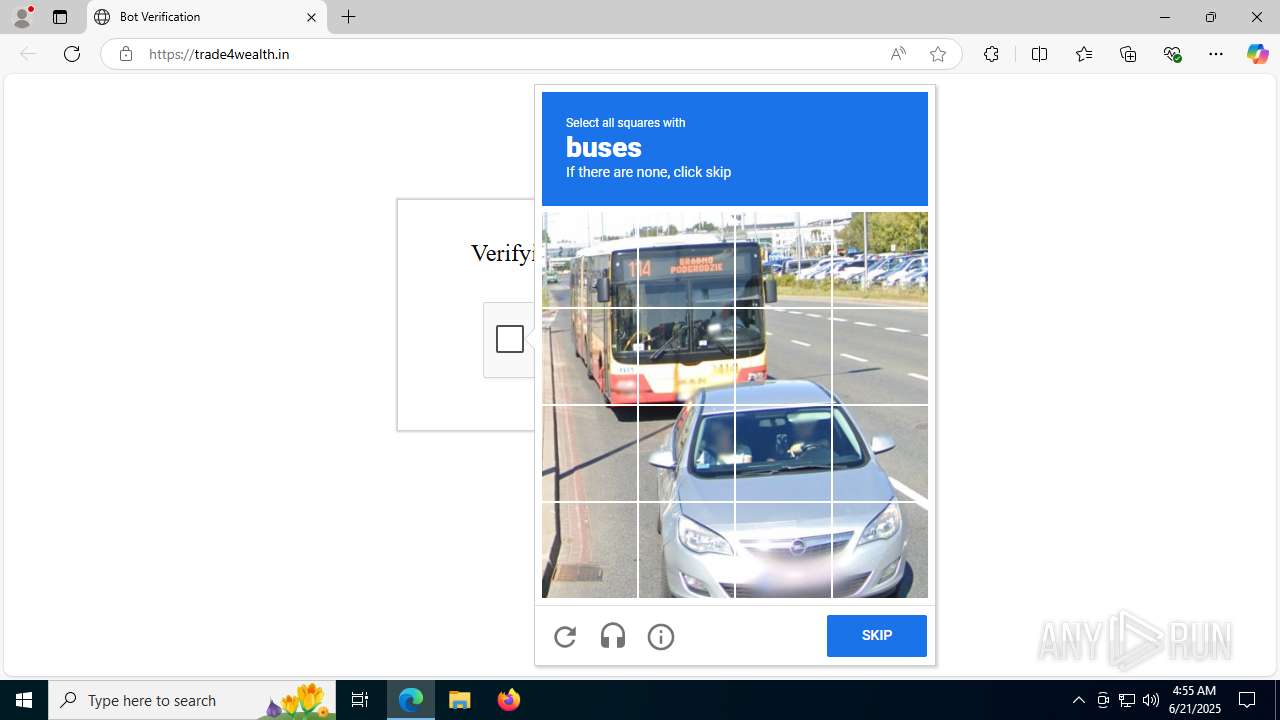Click the taskbar search box

[192, 700]
